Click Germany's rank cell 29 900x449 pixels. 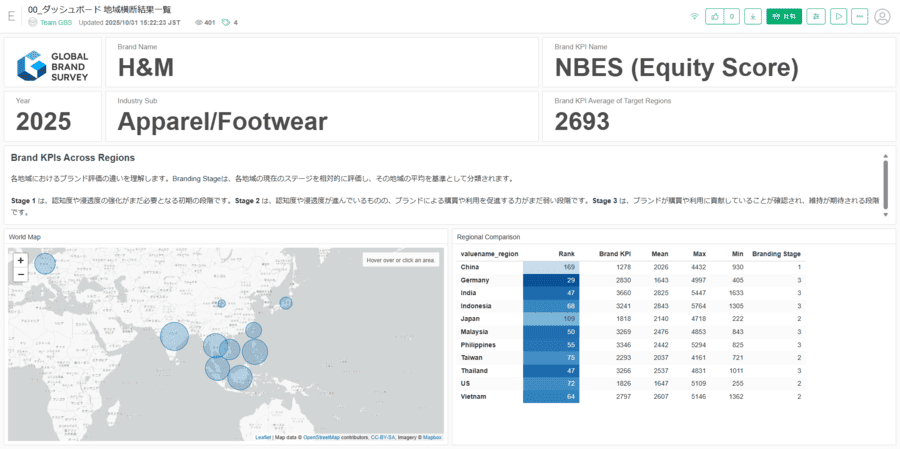click(x=551, y=280)
